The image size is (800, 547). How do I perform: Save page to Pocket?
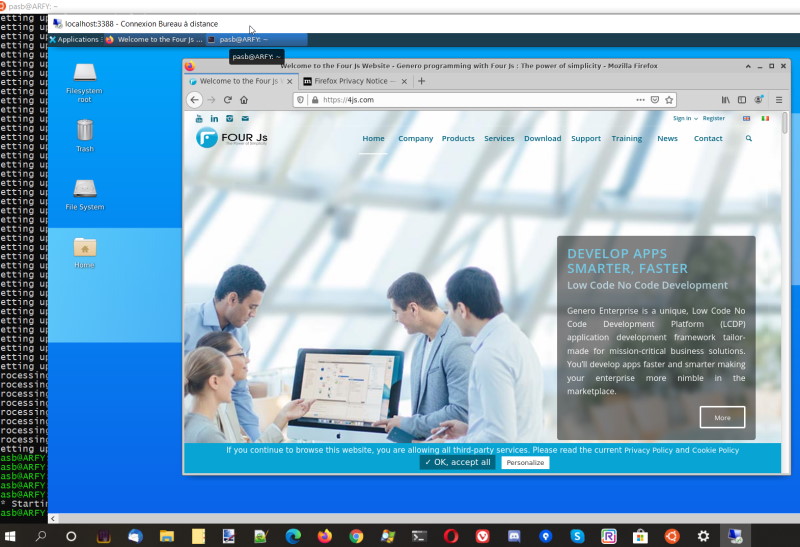pos(655,100)
